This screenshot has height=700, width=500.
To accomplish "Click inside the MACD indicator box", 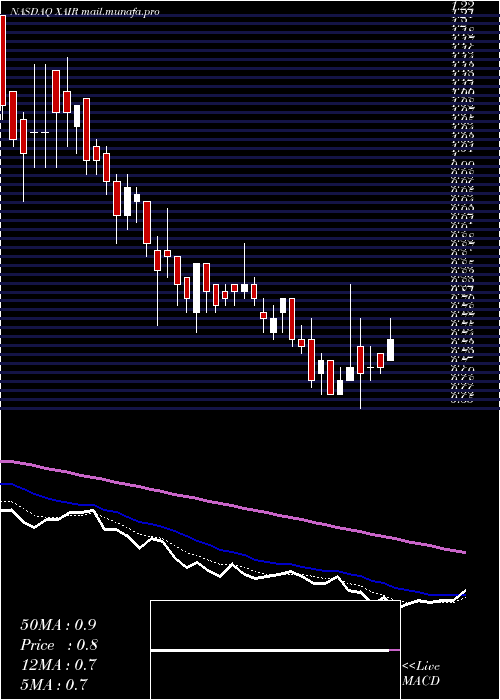I will (275, 650).
